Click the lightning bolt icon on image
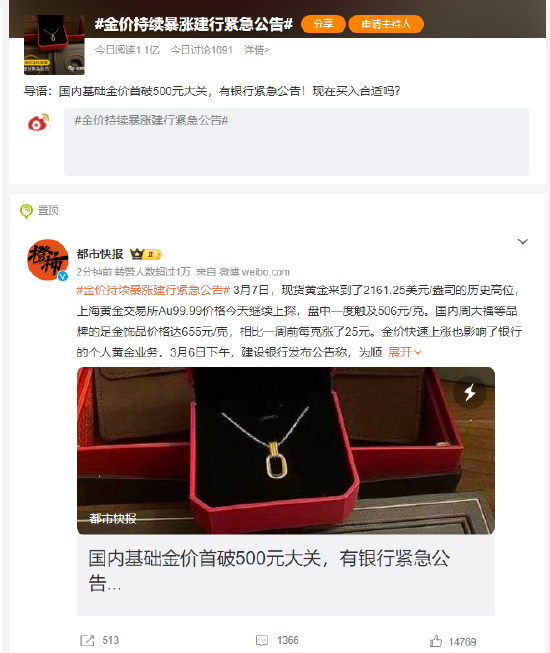 (x=470, y=392)
